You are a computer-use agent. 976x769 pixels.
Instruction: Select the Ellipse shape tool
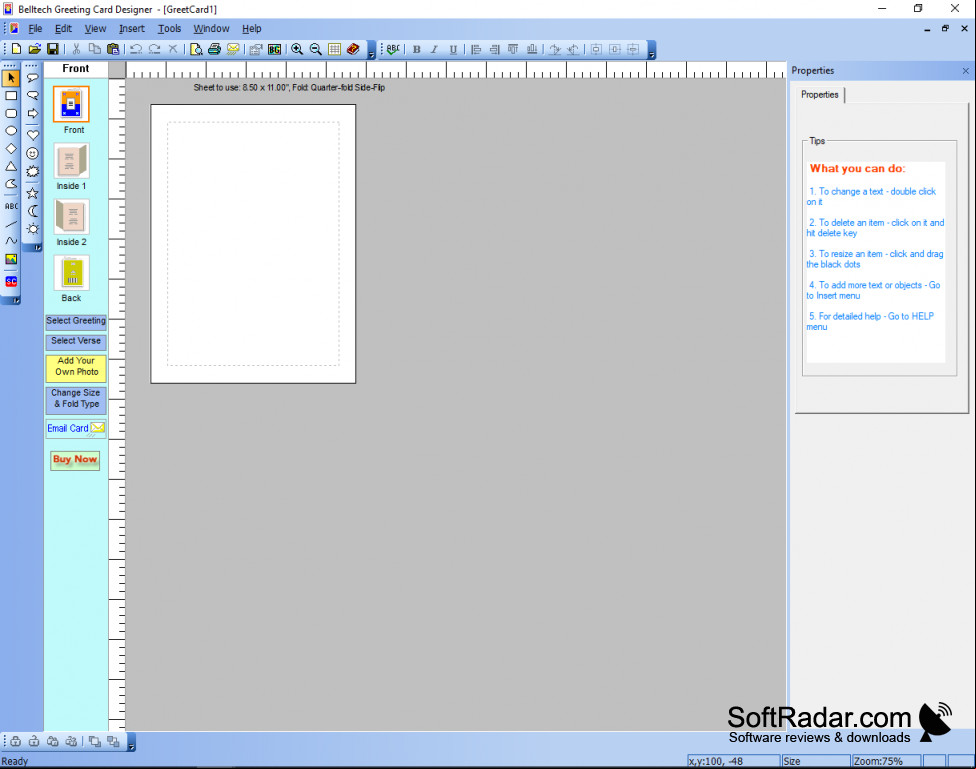coord(11,131)
